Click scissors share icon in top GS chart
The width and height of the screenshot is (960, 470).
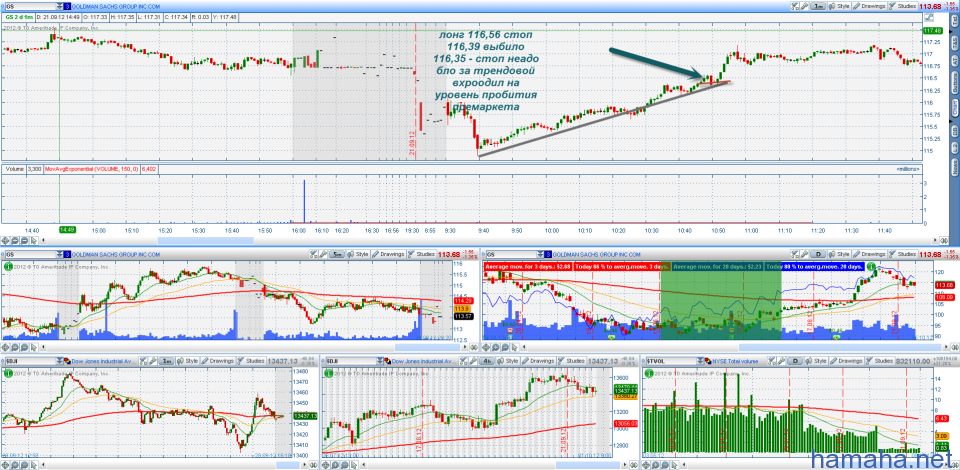795,6
